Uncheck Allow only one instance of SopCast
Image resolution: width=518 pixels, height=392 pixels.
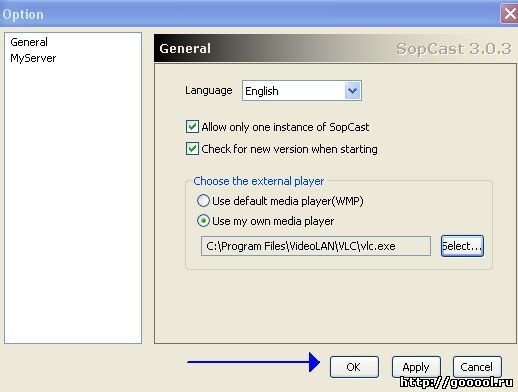point(192,127)
